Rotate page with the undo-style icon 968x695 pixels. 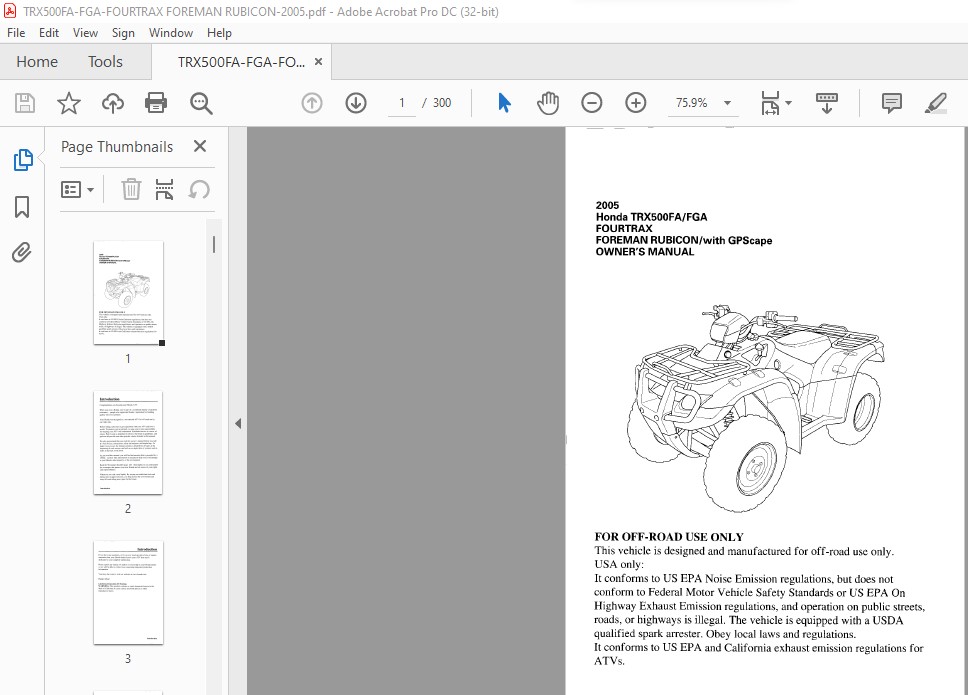click(x=199, y=189)
